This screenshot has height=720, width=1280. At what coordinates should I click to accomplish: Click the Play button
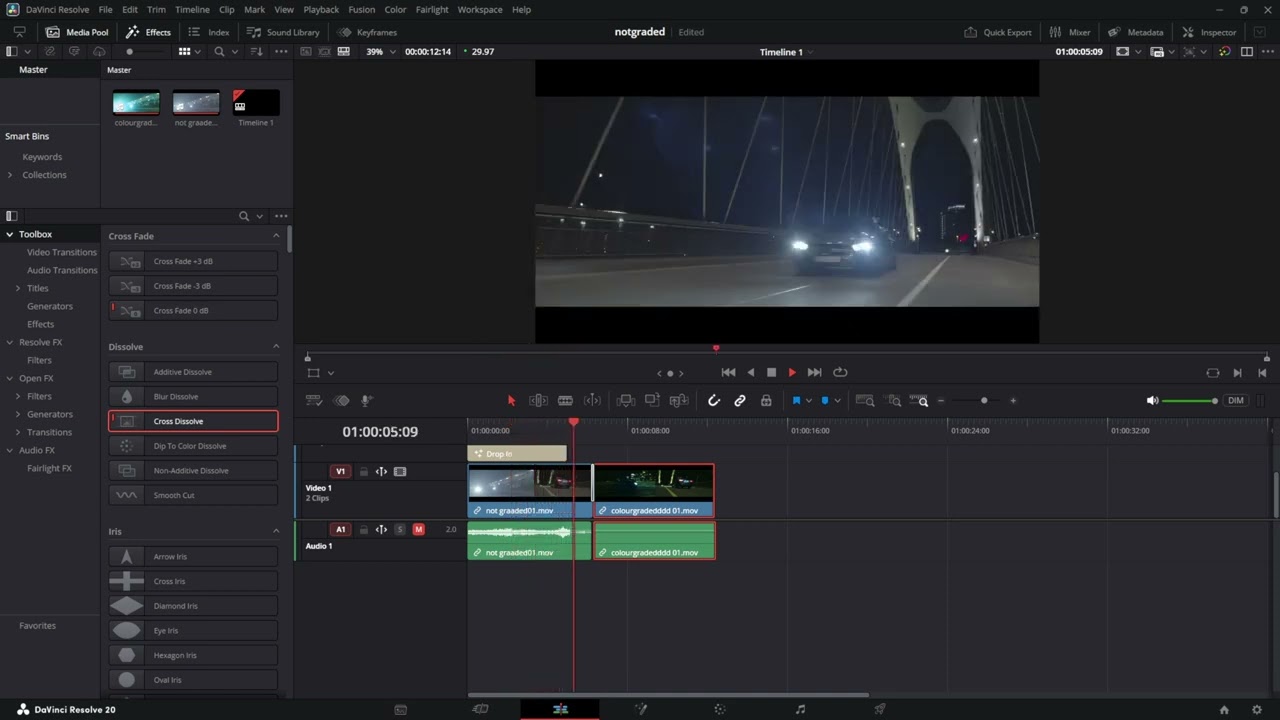pyautogui.click(x=792, y=372)
